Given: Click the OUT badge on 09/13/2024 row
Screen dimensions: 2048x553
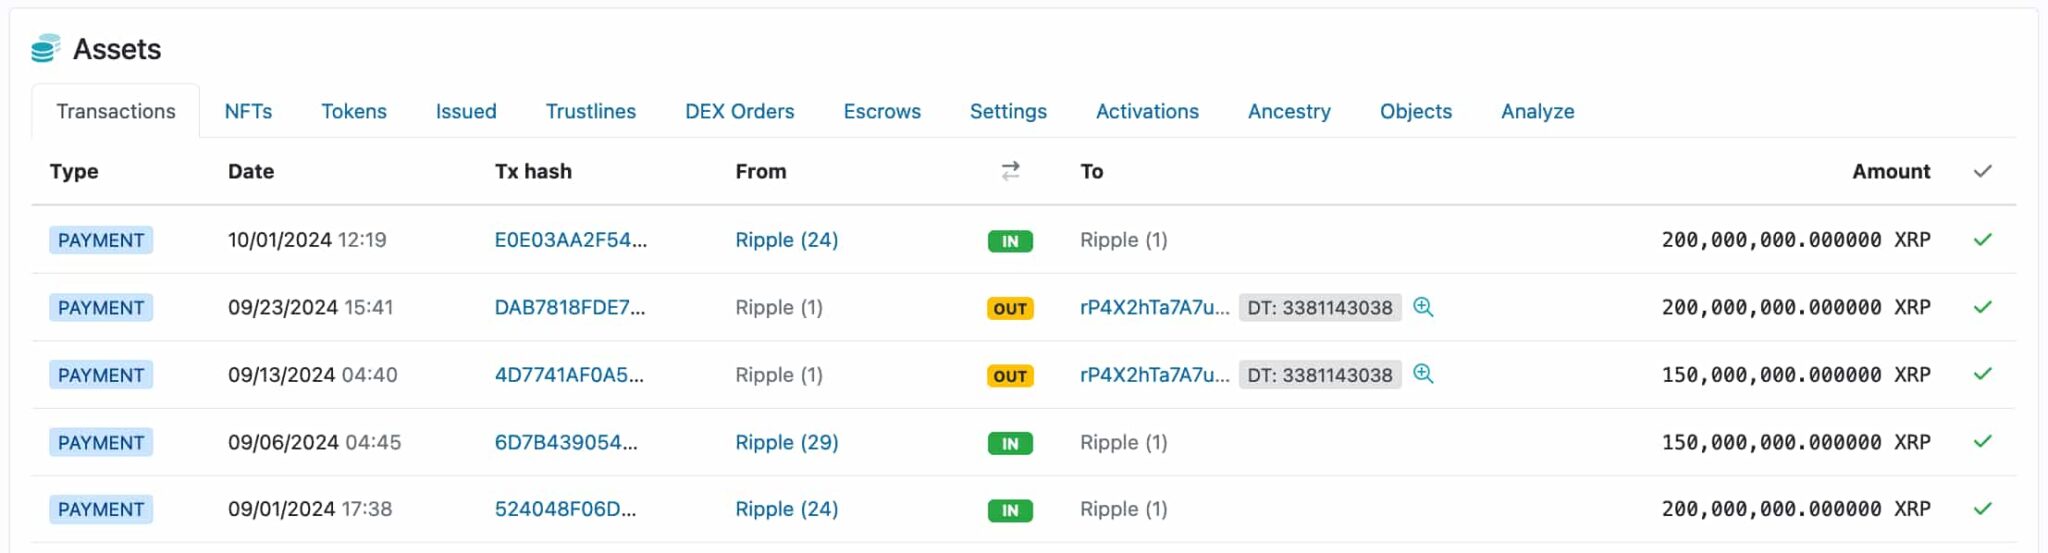Looking at the screenshot, I should [1010, 376].
